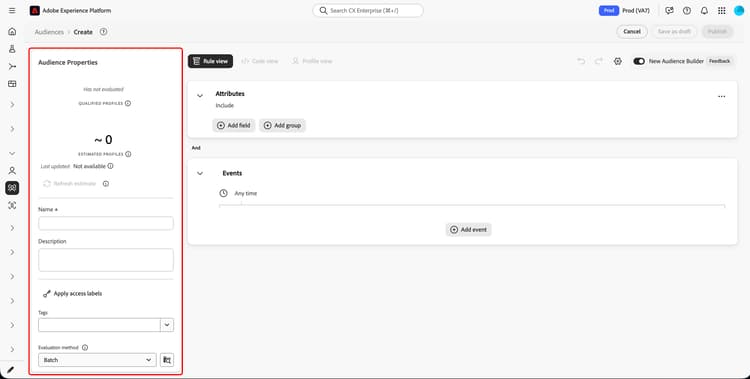This screenshot has width=750, height=379.
Task: Go back to Audiences breadcrumb
Action: click(x=49, y=32)
